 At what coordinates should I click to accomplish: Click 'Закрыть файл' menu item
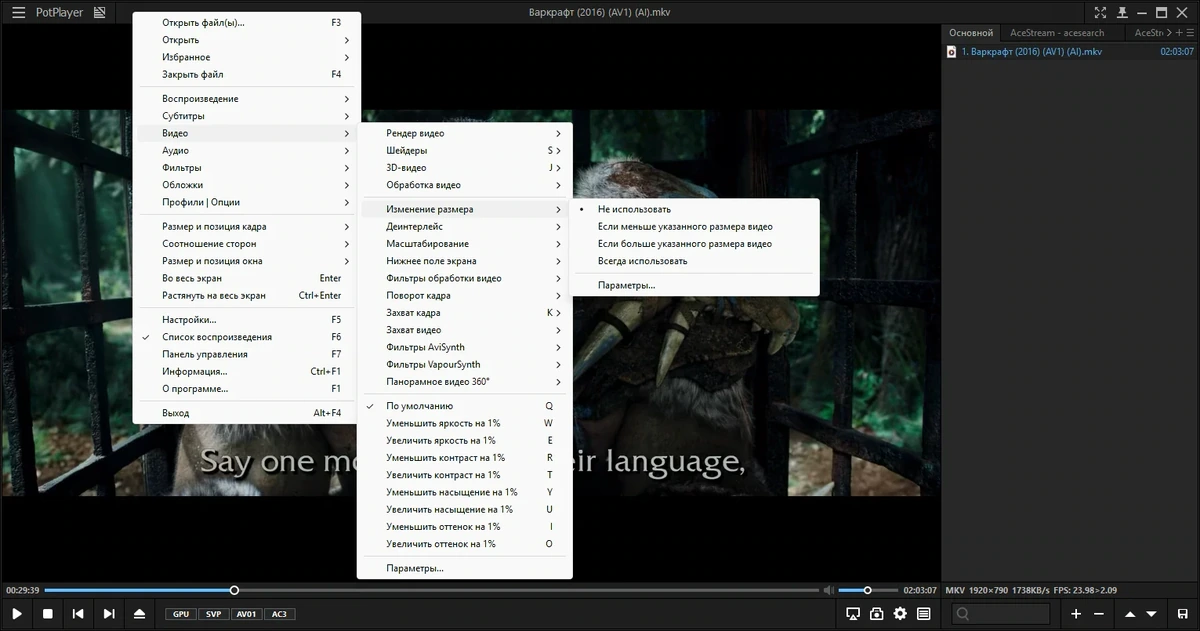(x=247, y=74)
